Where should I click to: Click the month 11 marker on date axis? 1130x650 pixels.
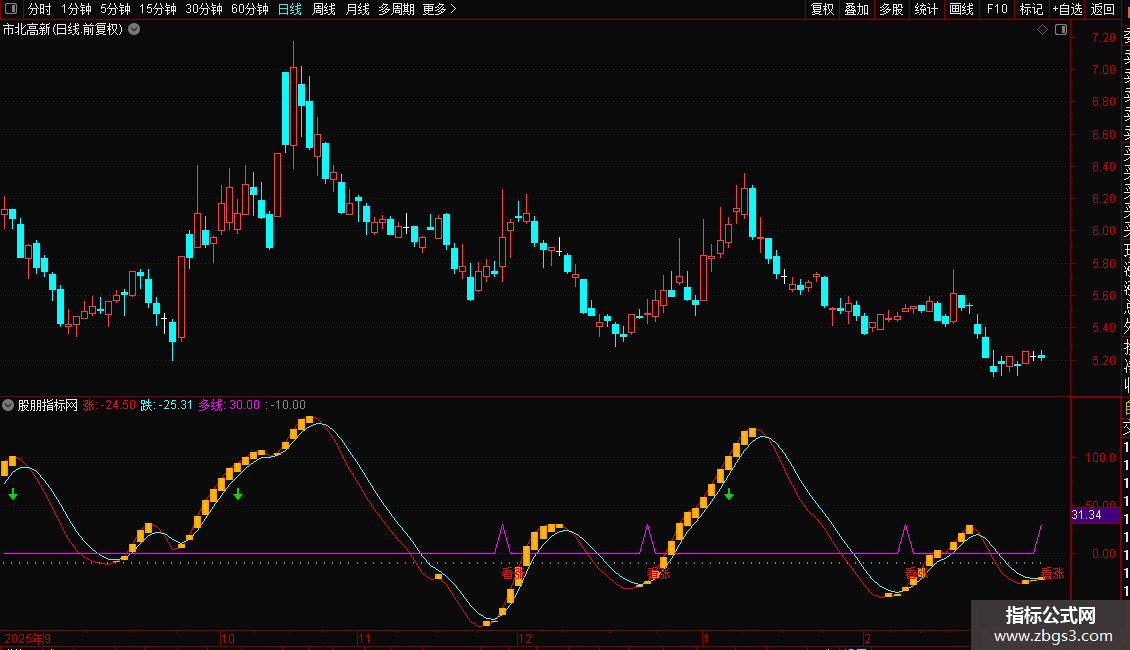coord(365,638)
